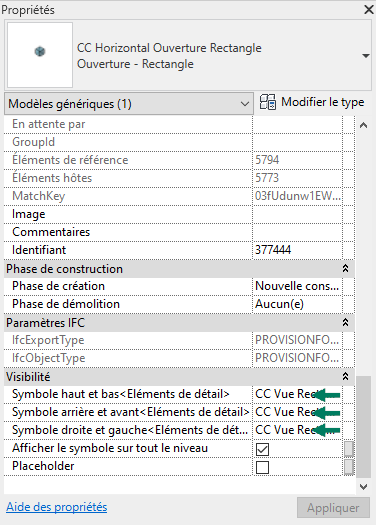Select the Phase de création value

coord(297,286)
